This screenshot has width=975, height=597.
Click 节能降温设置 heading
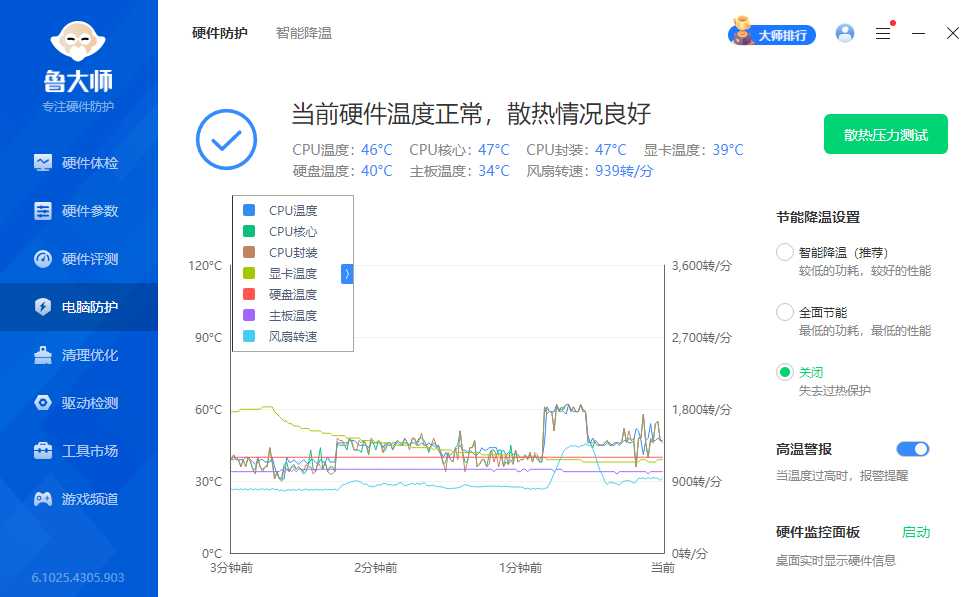click(818, 217)
